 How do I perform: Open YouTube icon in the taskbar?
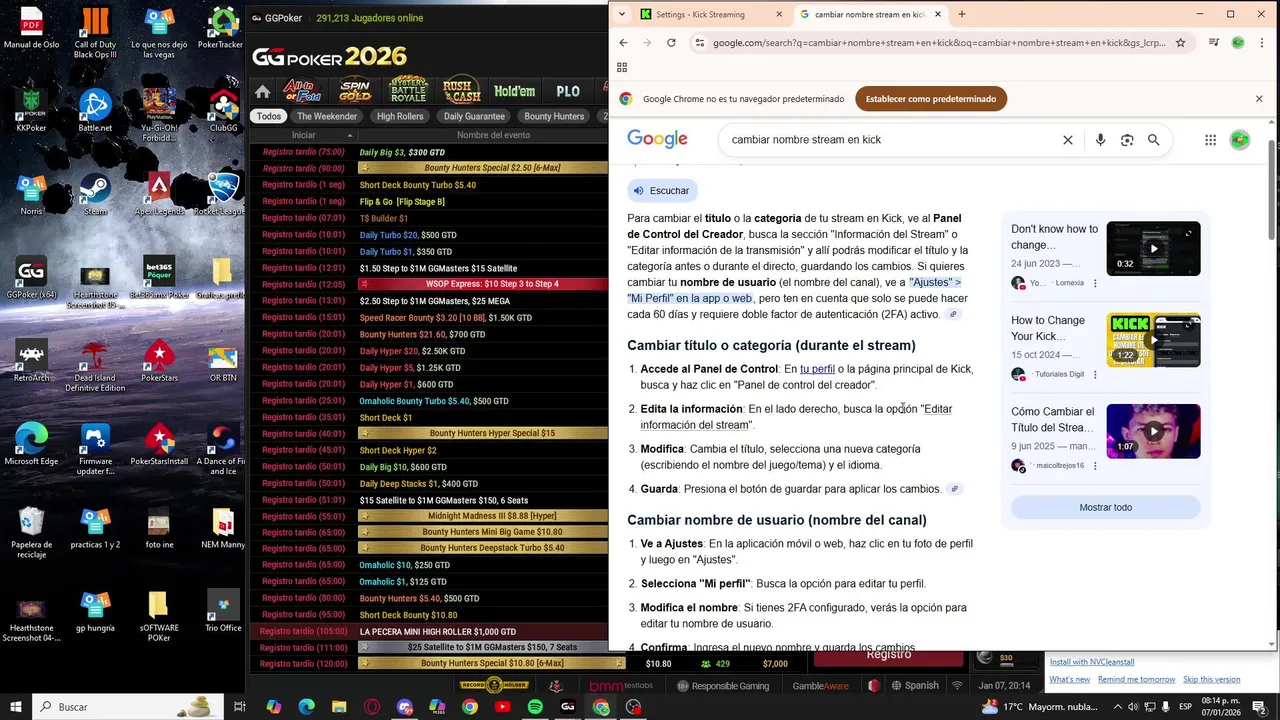[502, 707]
